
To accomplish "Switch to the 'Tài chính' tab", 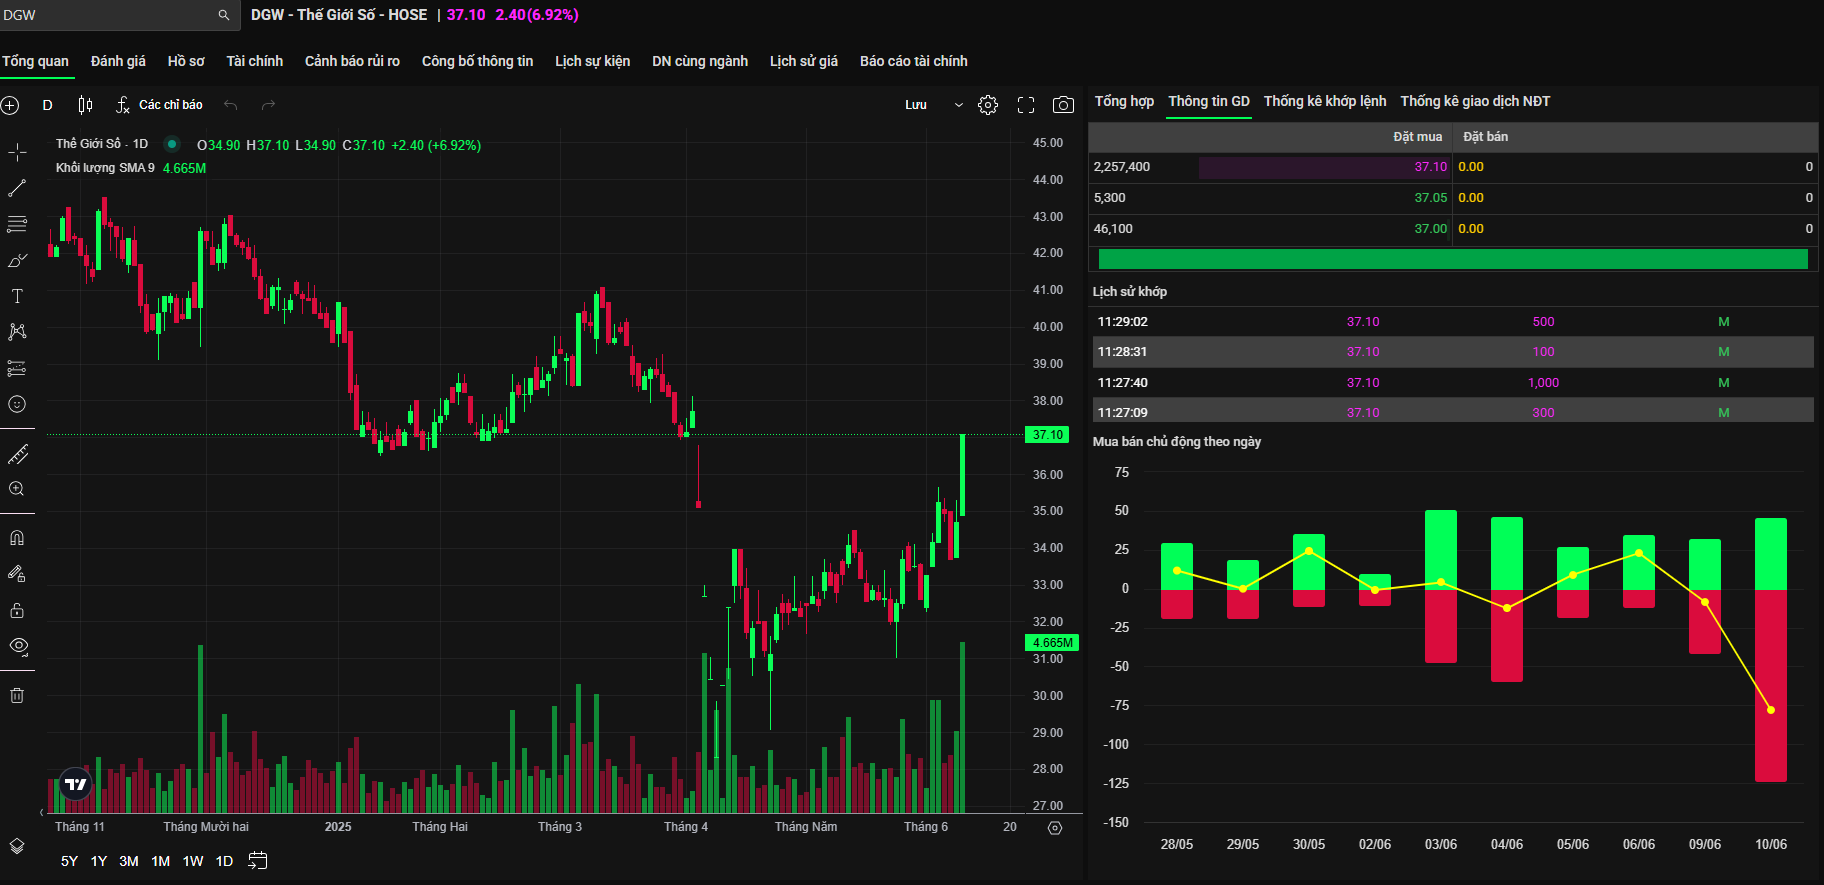I will 255,61.
